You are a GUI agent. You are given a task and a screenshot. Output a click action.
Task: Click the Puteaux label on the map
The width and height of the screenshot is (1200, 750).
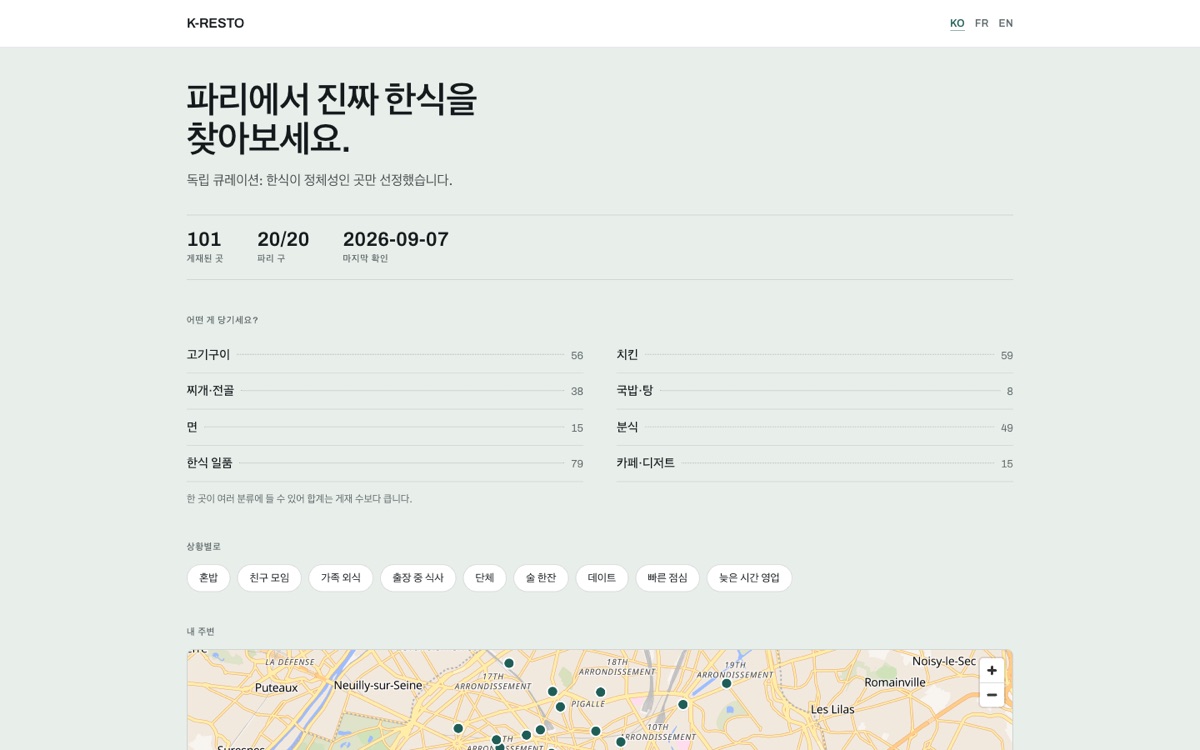(276, 688)
